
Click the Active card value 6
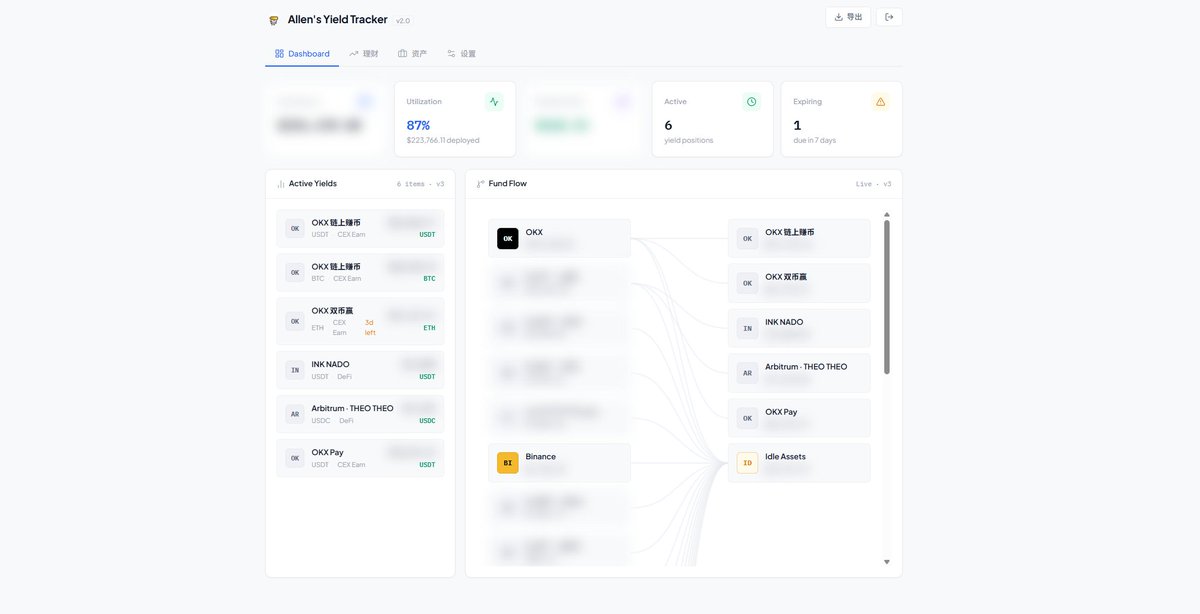(x=668, y=125)
